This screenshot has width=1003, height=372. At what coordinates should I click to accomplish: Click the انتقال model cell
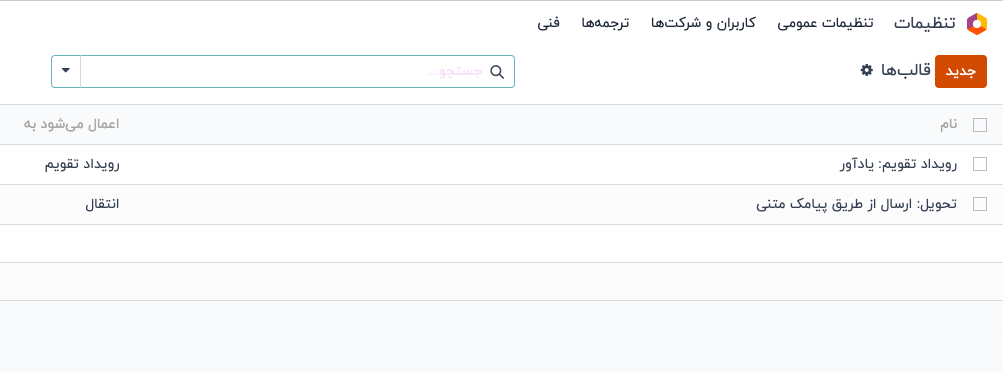click(x=102, y=204)
